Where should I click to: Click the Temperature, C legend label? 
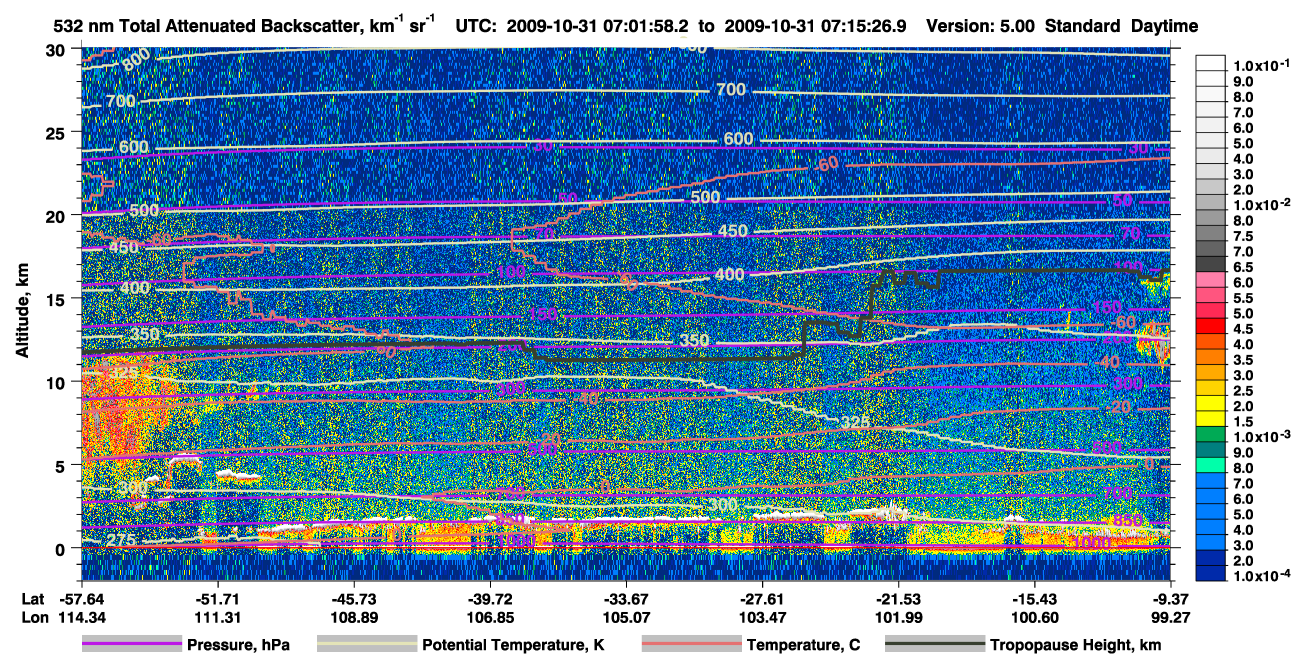coord(803,646)
